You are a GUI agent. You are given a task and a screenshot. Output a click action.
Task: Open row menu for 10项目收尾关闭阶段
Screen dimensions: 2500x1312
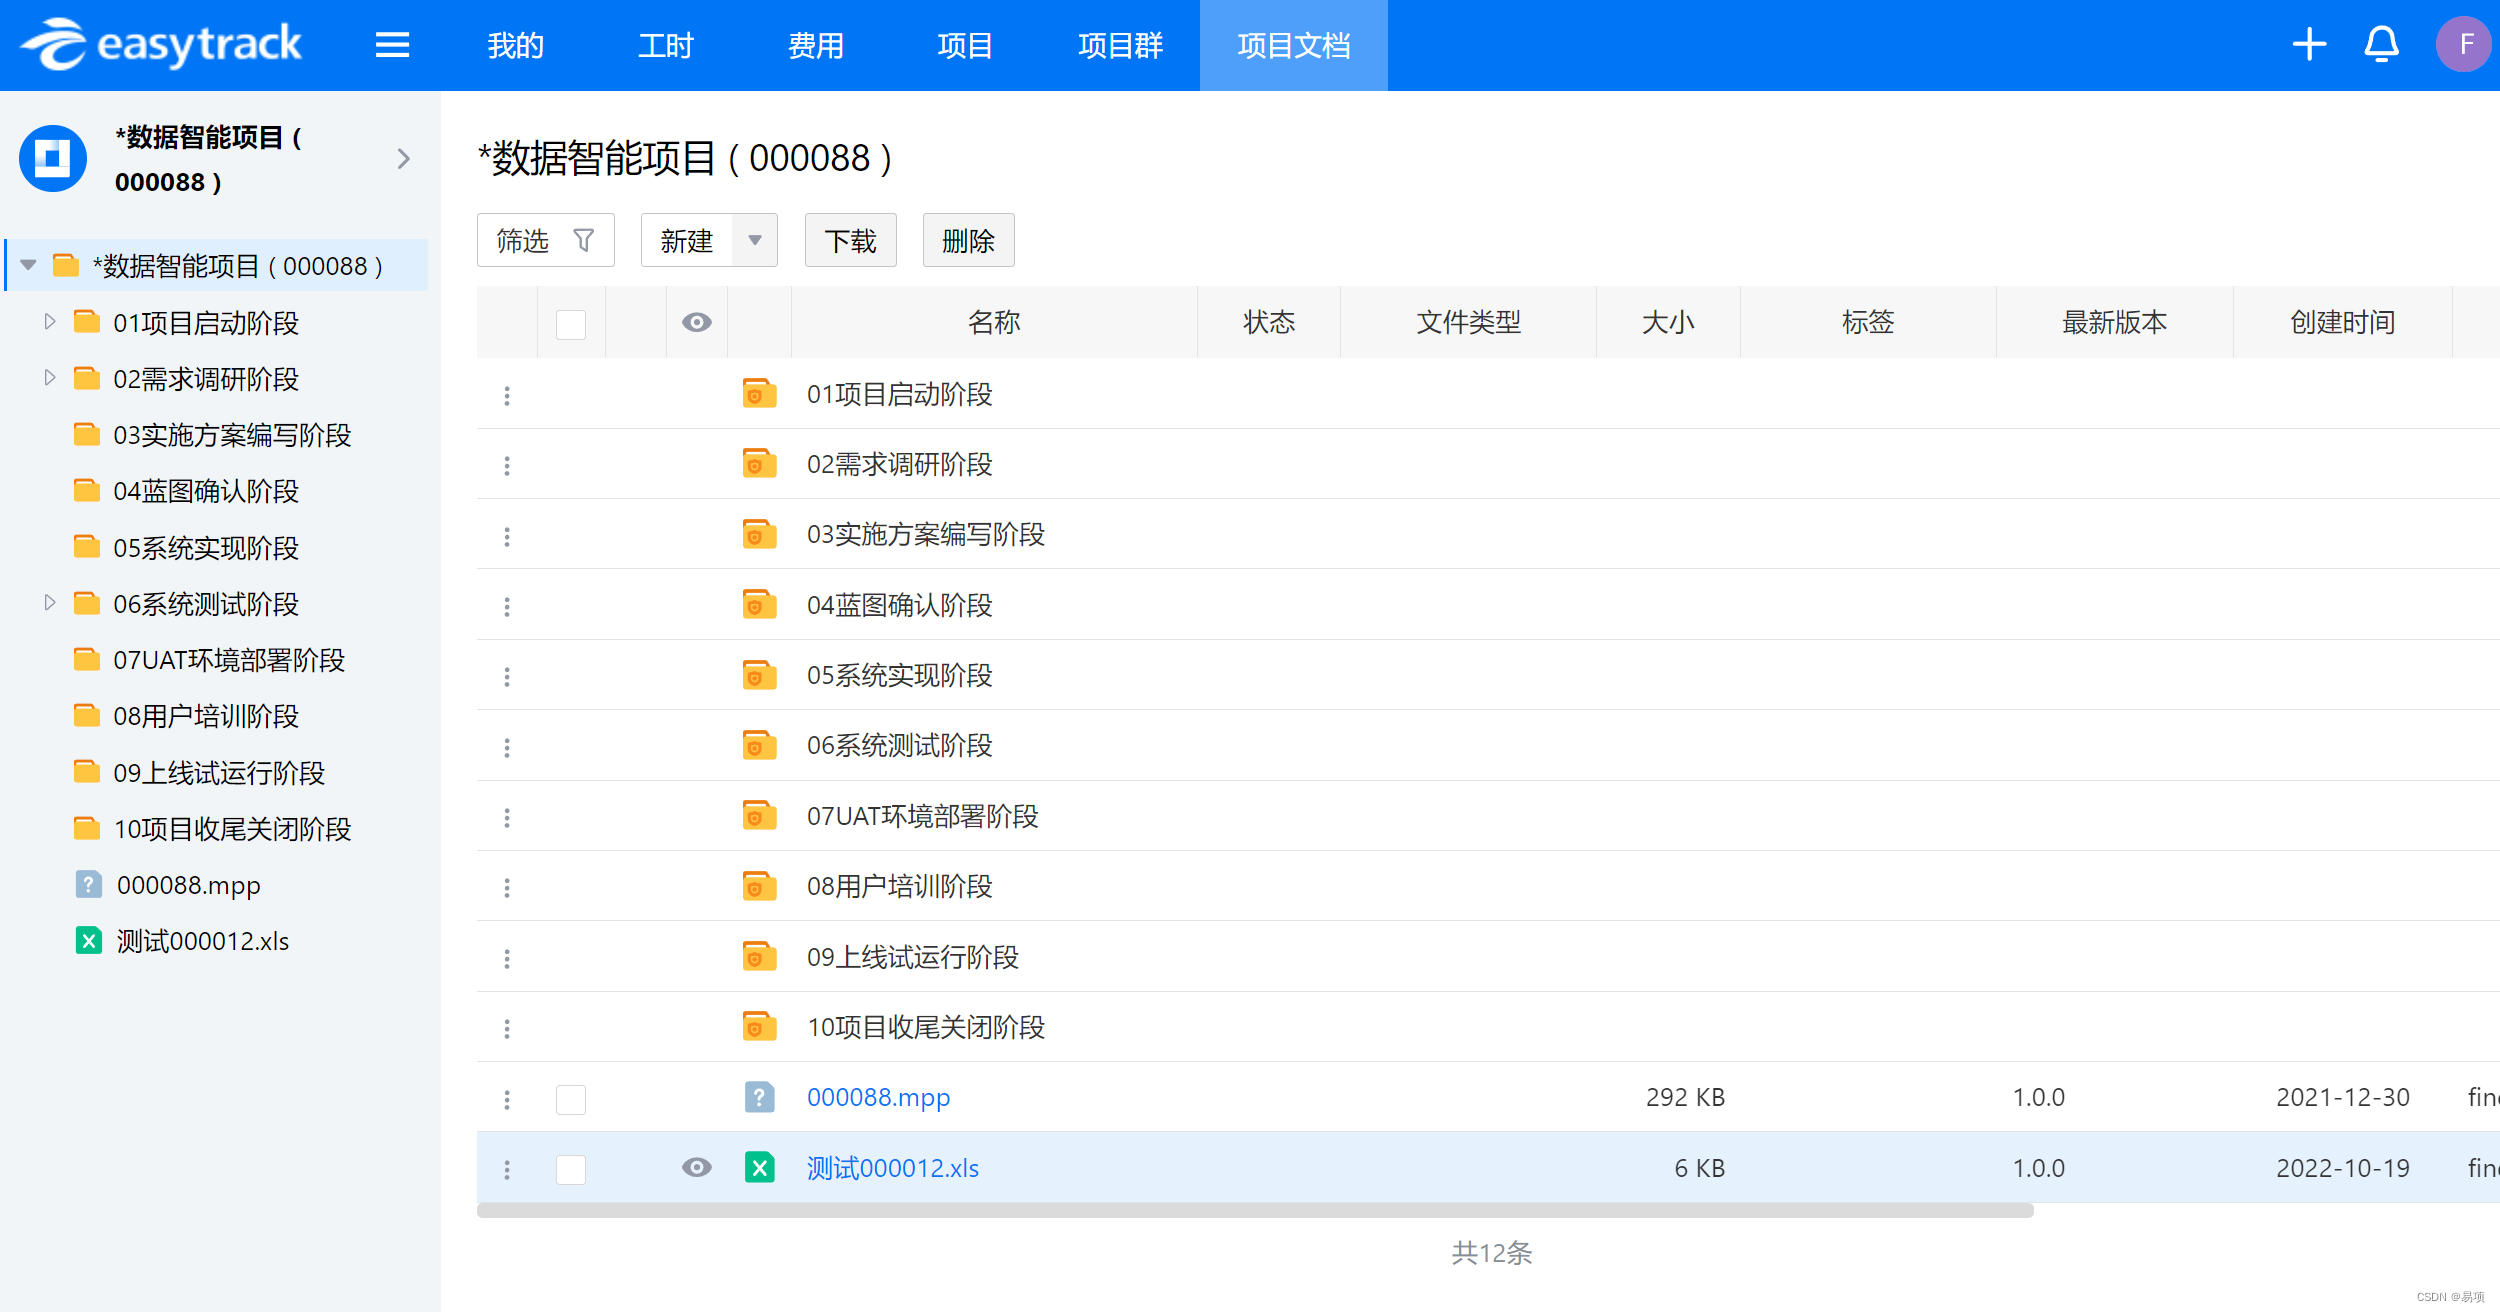507,1028
